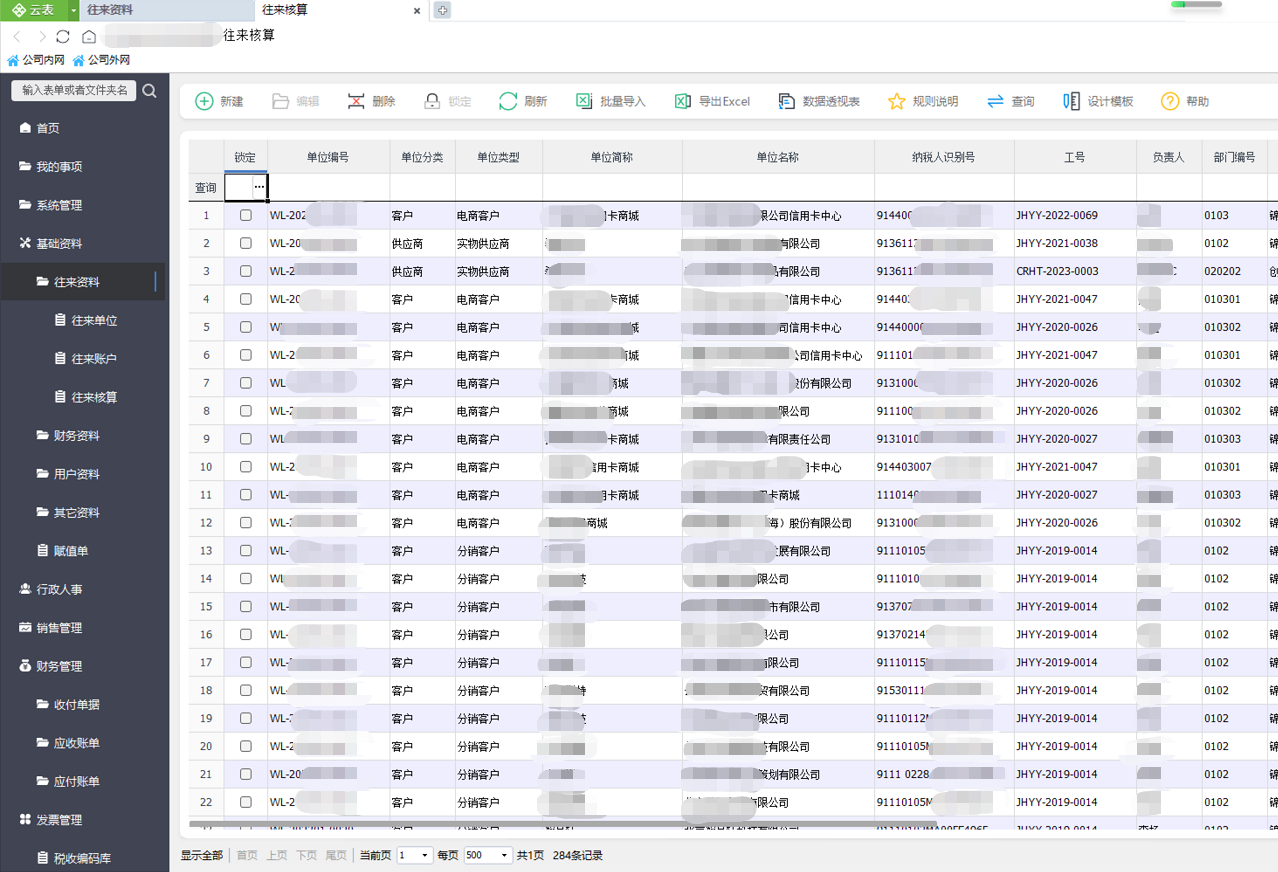Tick the lock checkbox in row 2
This screenshot has height=872, width=1278.
[246, 243]
